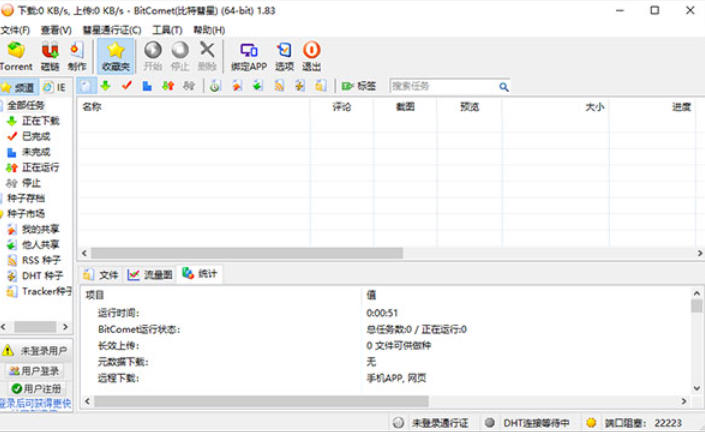Toggle the favorites (收藏夹) star button
Screen dimensions: 705x432
[x=116, y=55]
